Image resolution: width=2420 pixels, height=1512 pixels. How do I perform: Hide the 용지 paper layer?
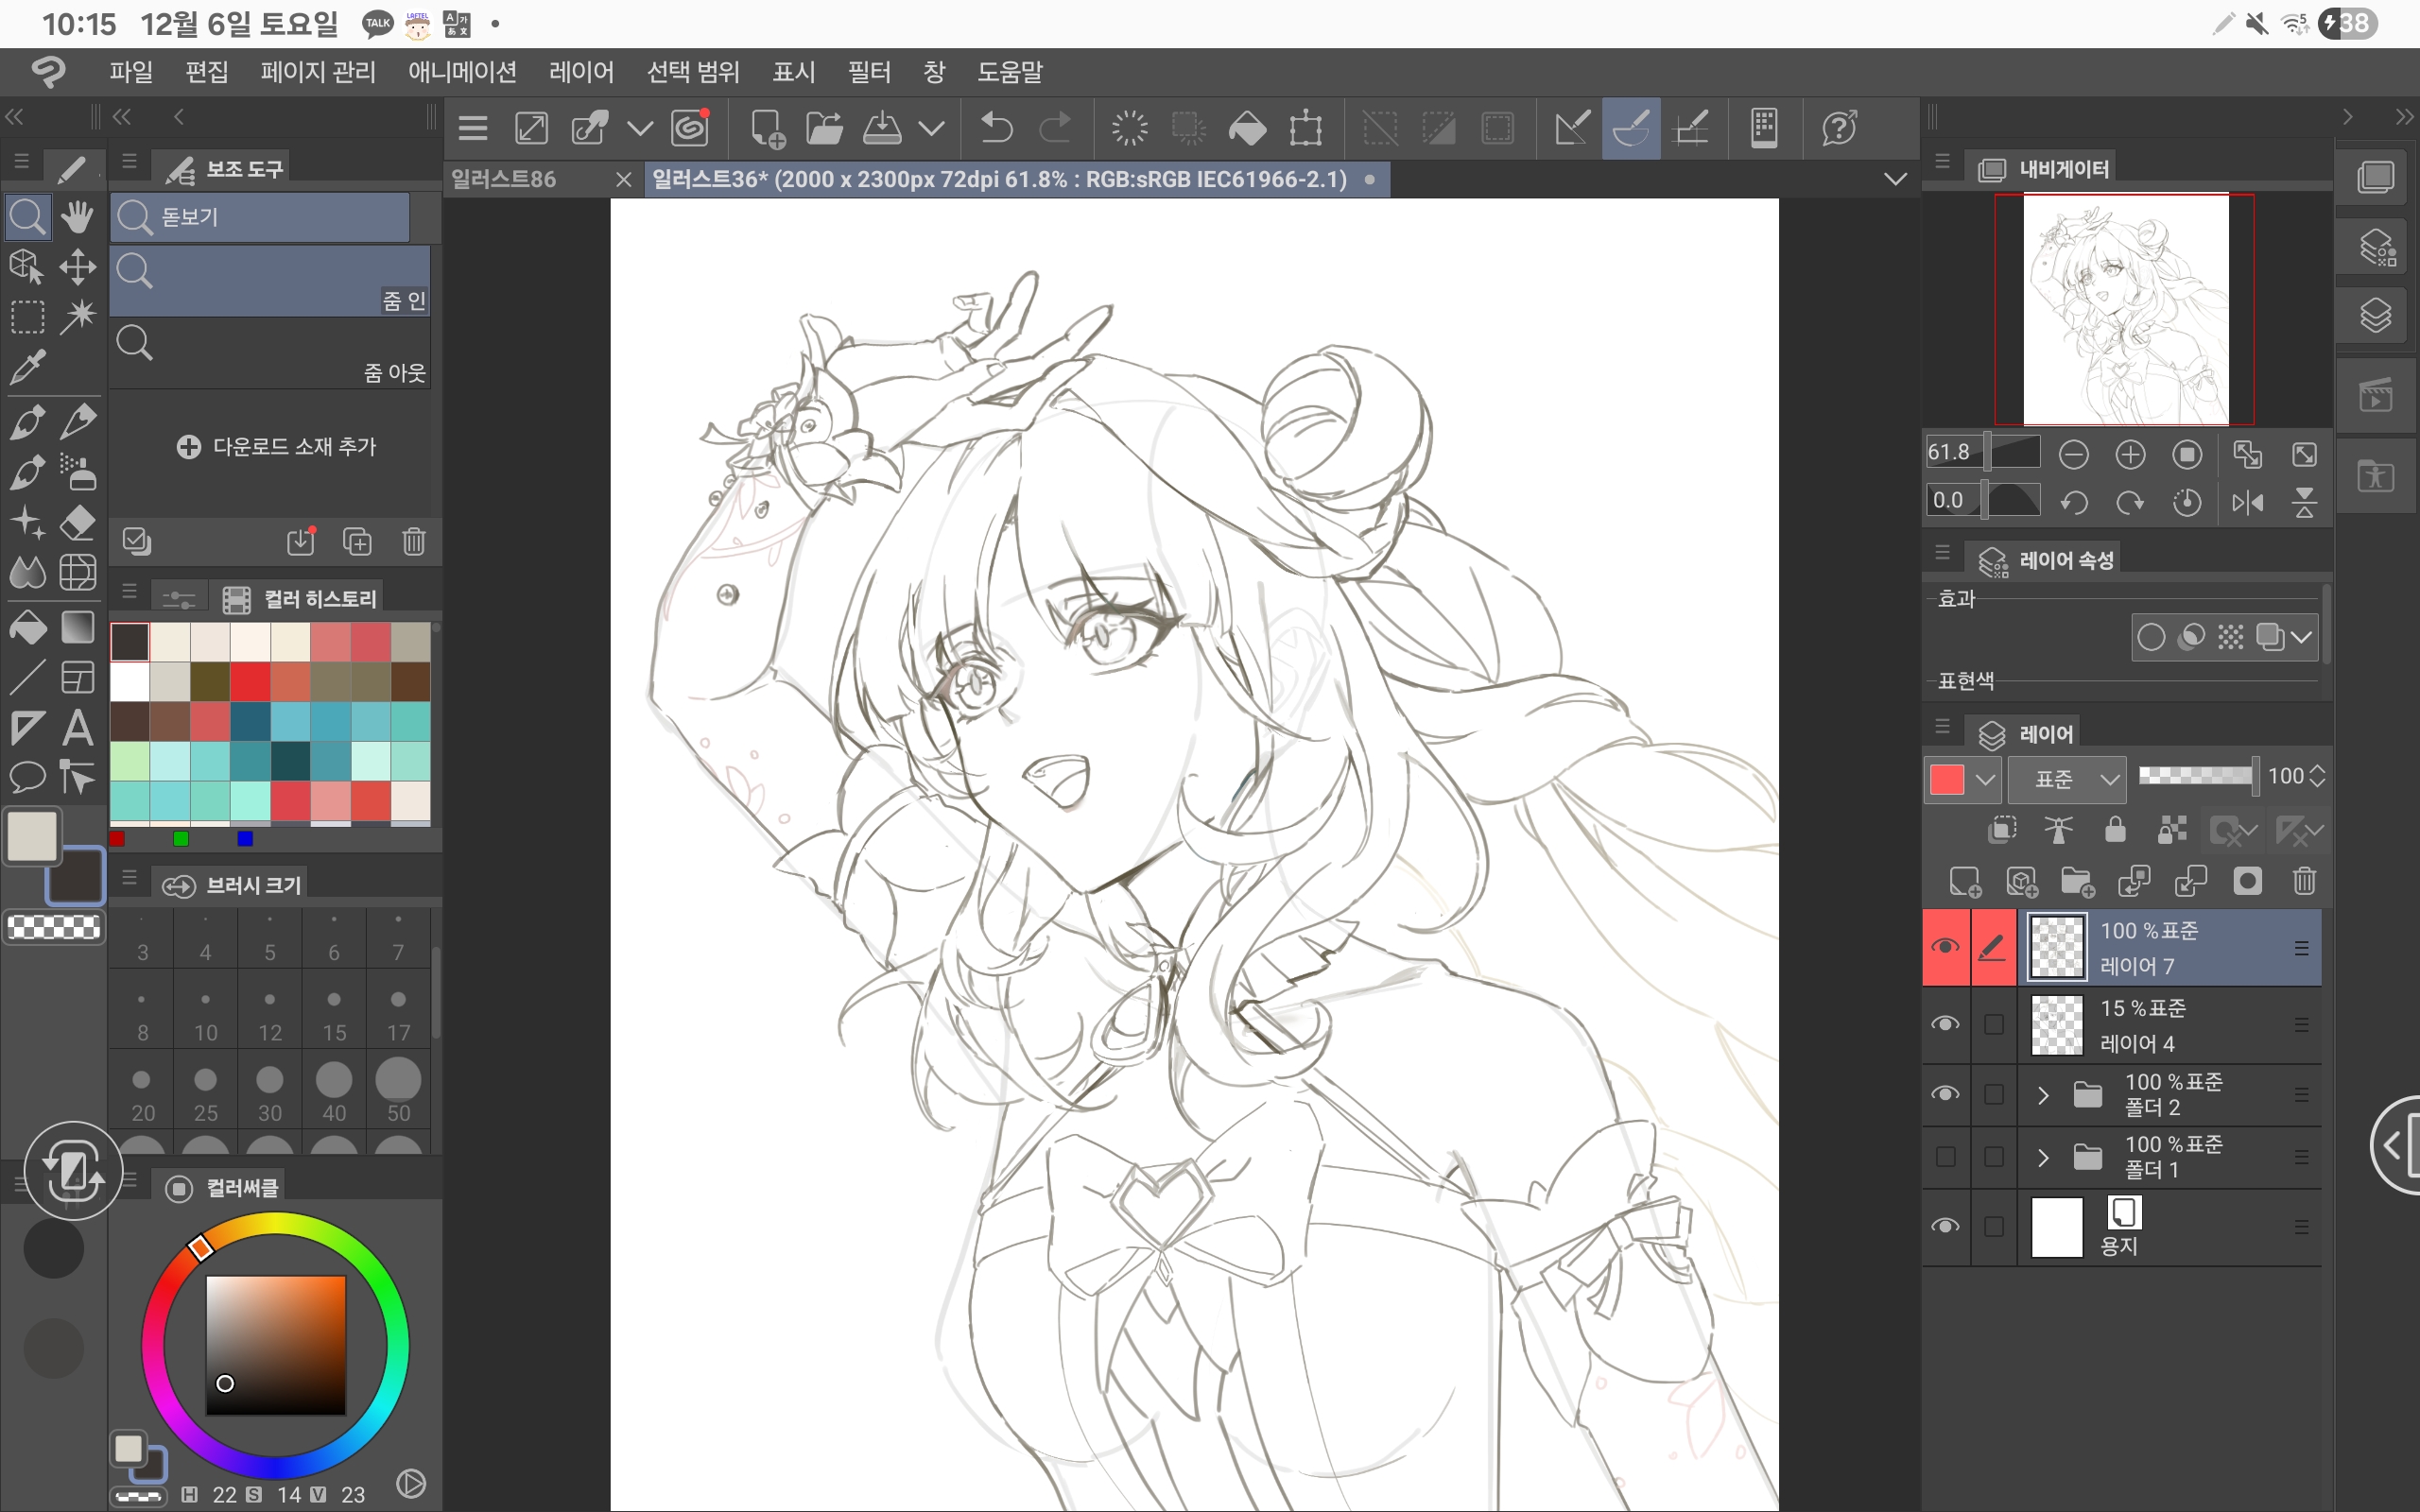tap(1945, 1226)
